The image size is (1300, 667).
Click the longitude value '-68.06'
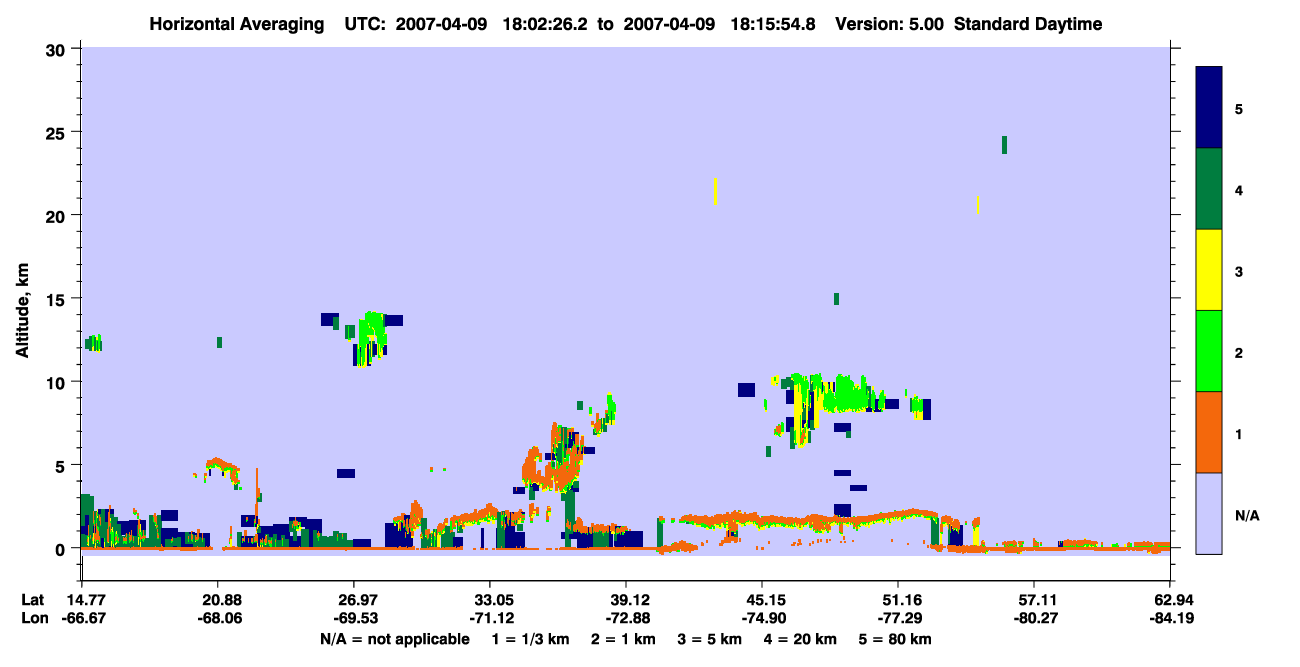coord(218,619)
